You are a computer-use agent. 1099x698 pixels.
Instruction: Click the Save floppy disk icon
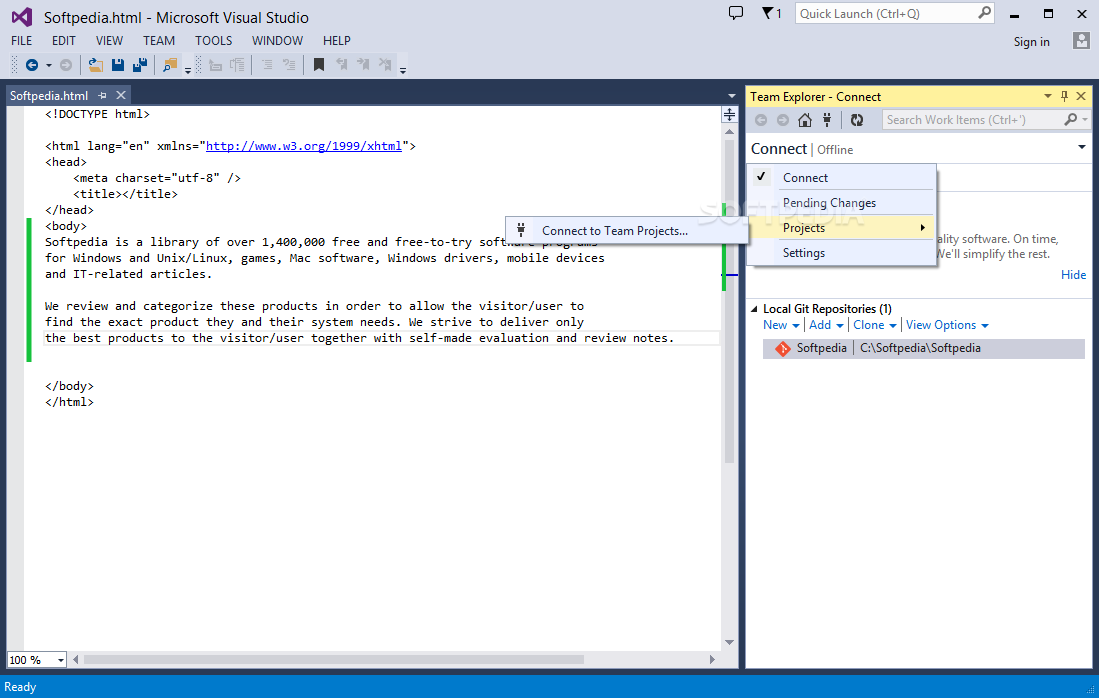pyautogui.click(x=118, y=65)
